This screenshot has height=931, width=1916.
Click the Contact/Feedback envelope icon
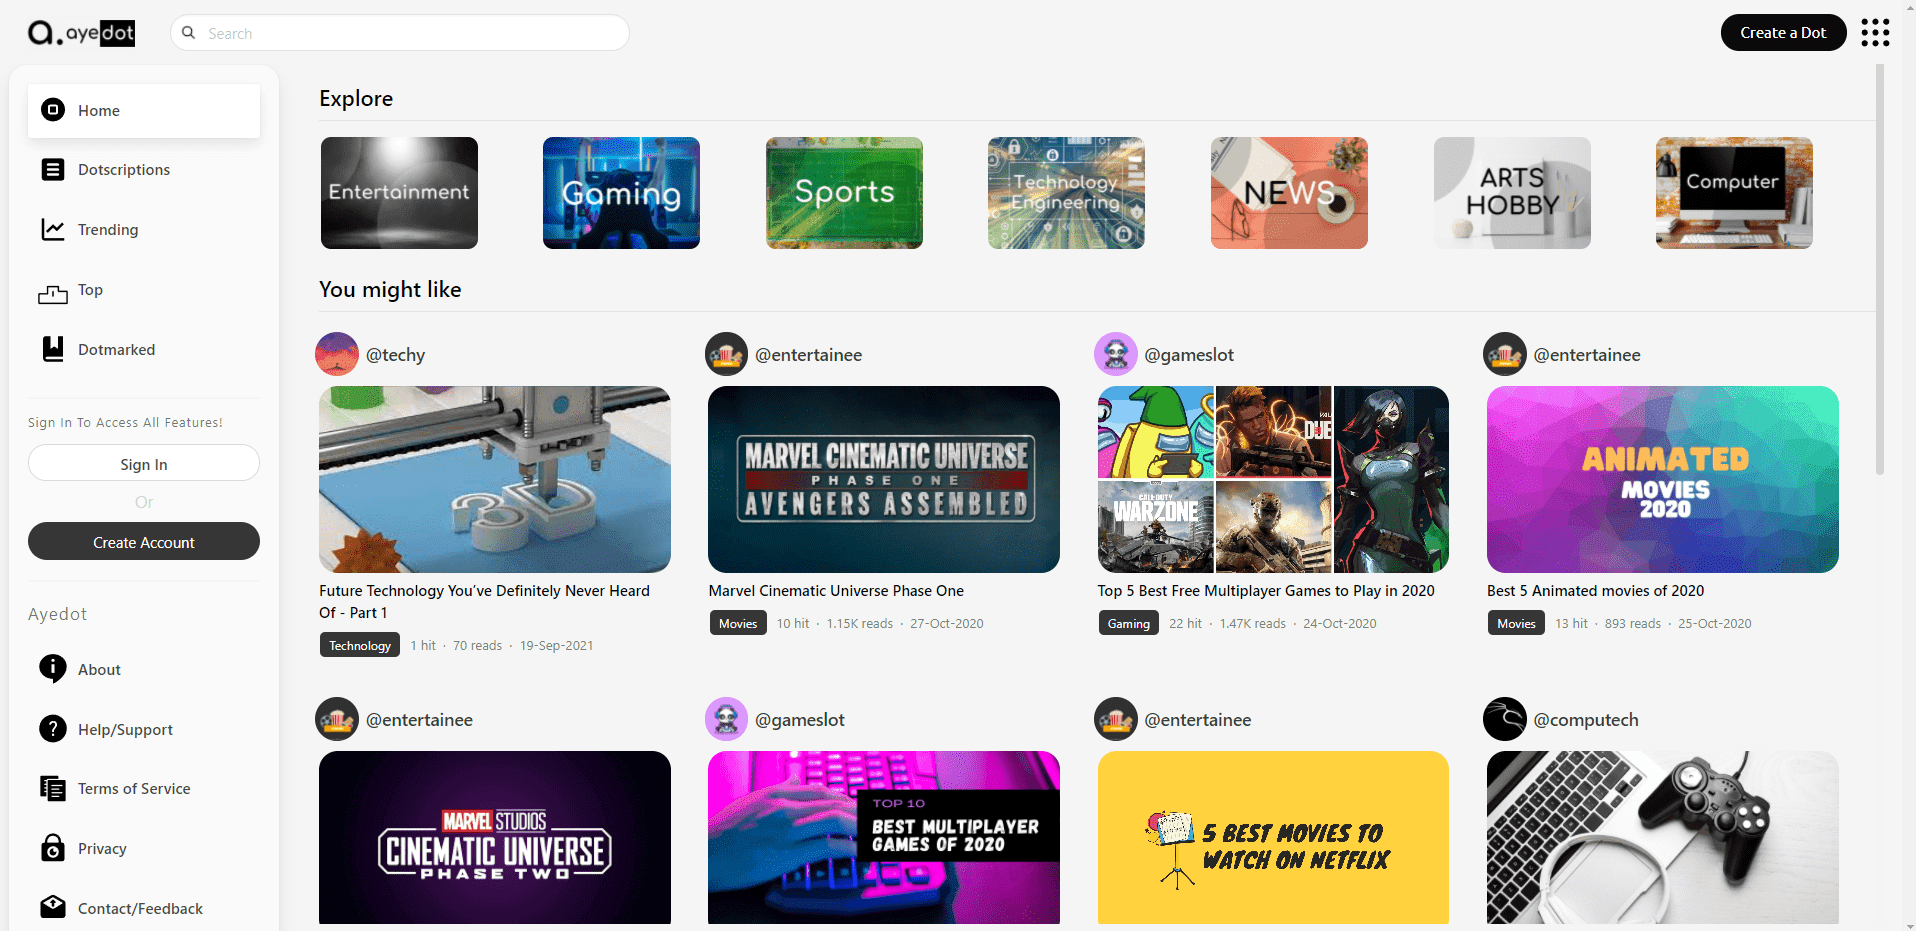point(53,907)
